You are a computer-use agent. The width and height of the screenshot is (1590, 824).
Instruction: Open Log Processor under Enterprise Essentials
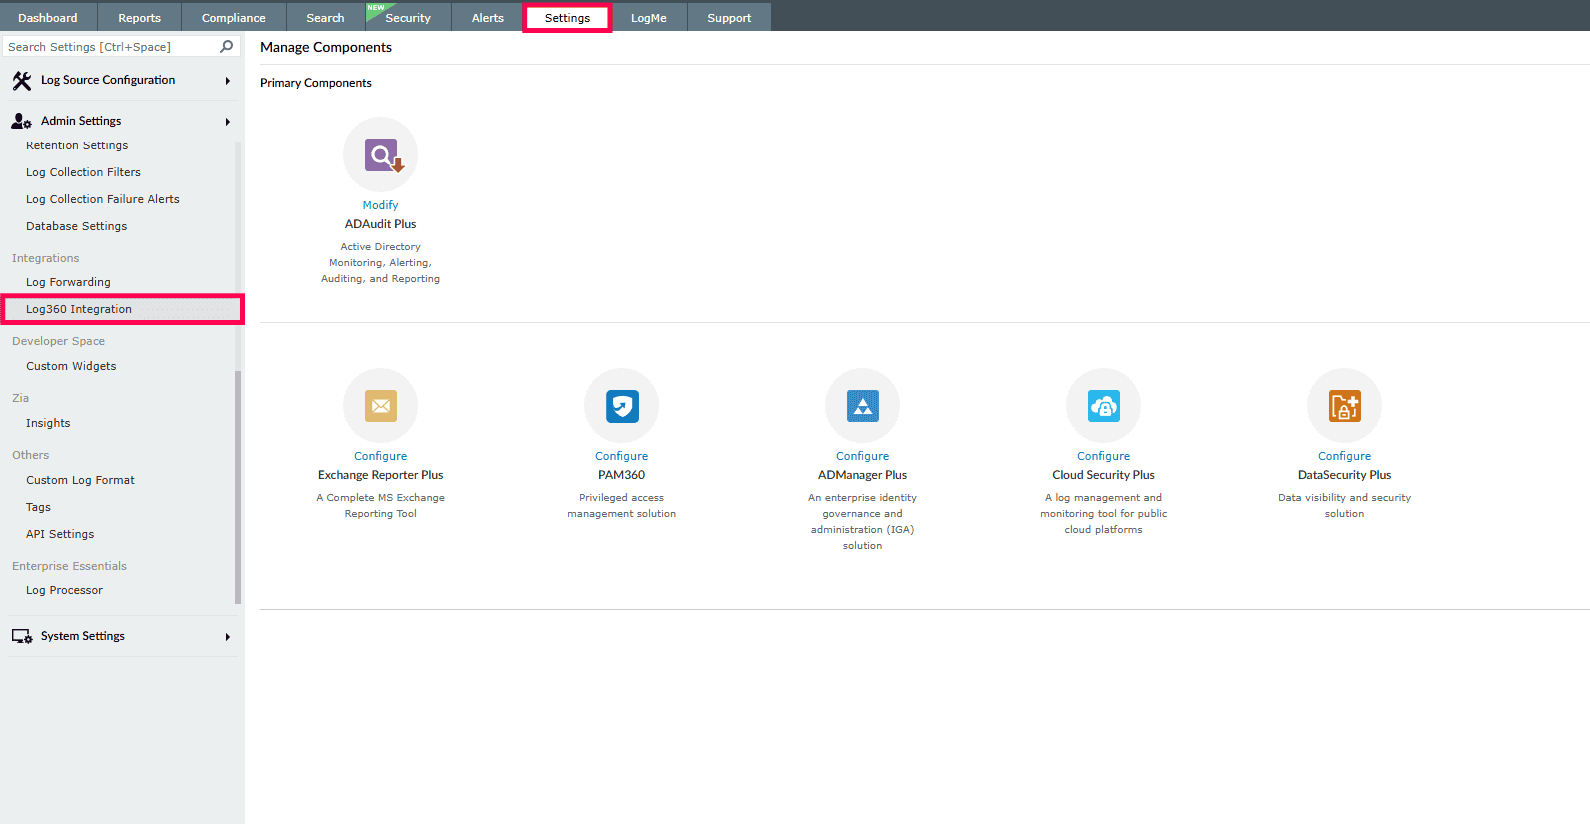tap(64, 590)
